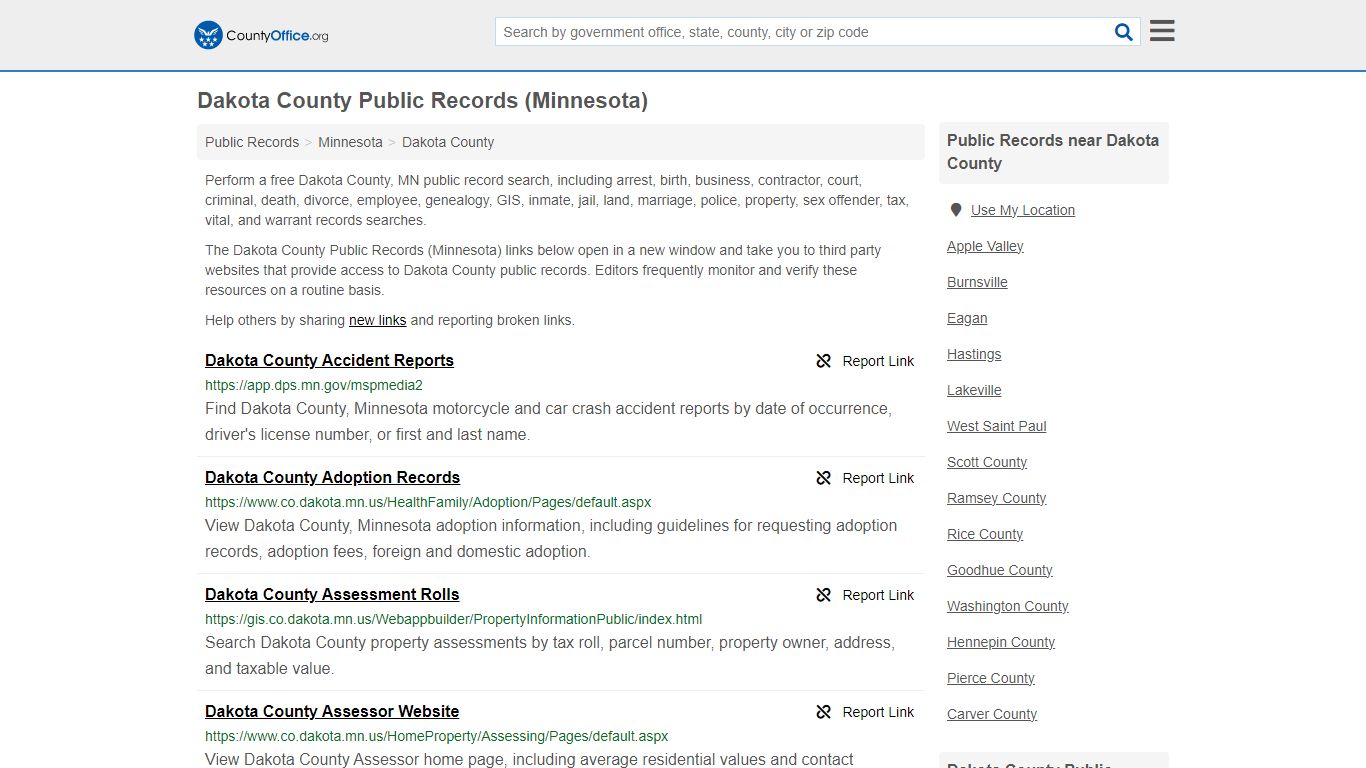This screenshot has height=768, width=1366.
Task: Open Rice County records
Action: coord(985,534)
